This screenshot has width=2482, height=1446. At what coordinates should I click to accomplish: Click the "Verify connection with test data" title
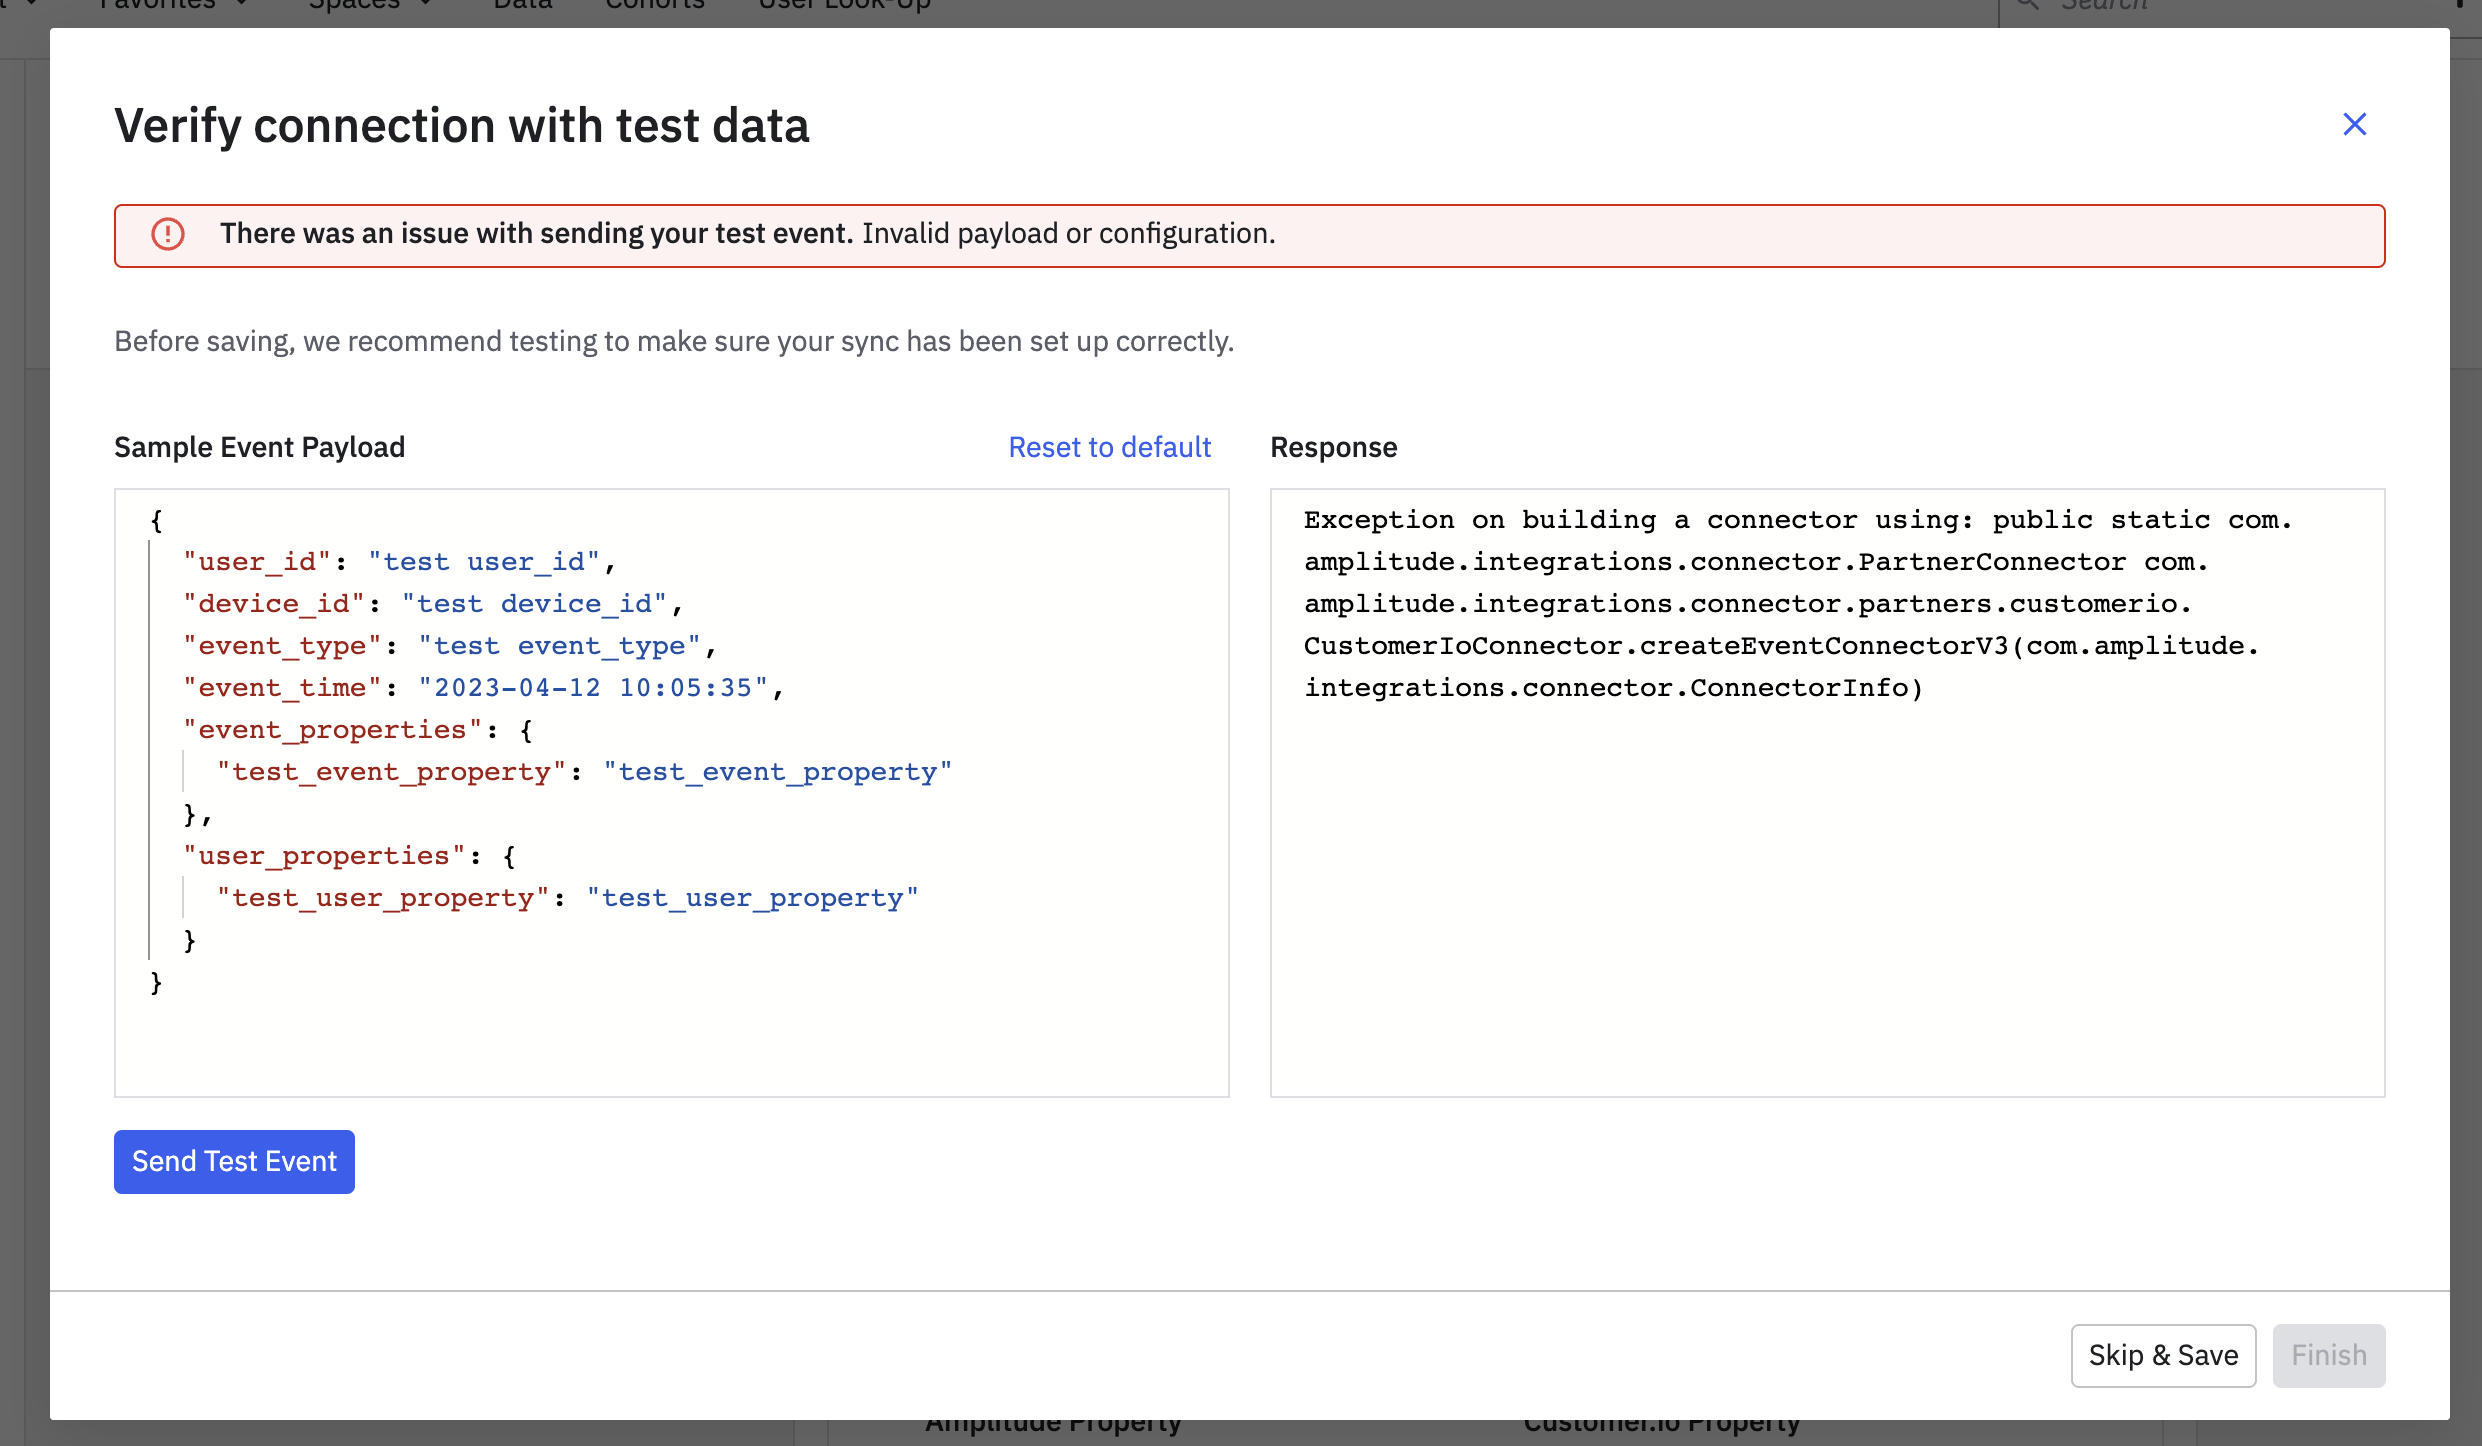pos(462,126)
